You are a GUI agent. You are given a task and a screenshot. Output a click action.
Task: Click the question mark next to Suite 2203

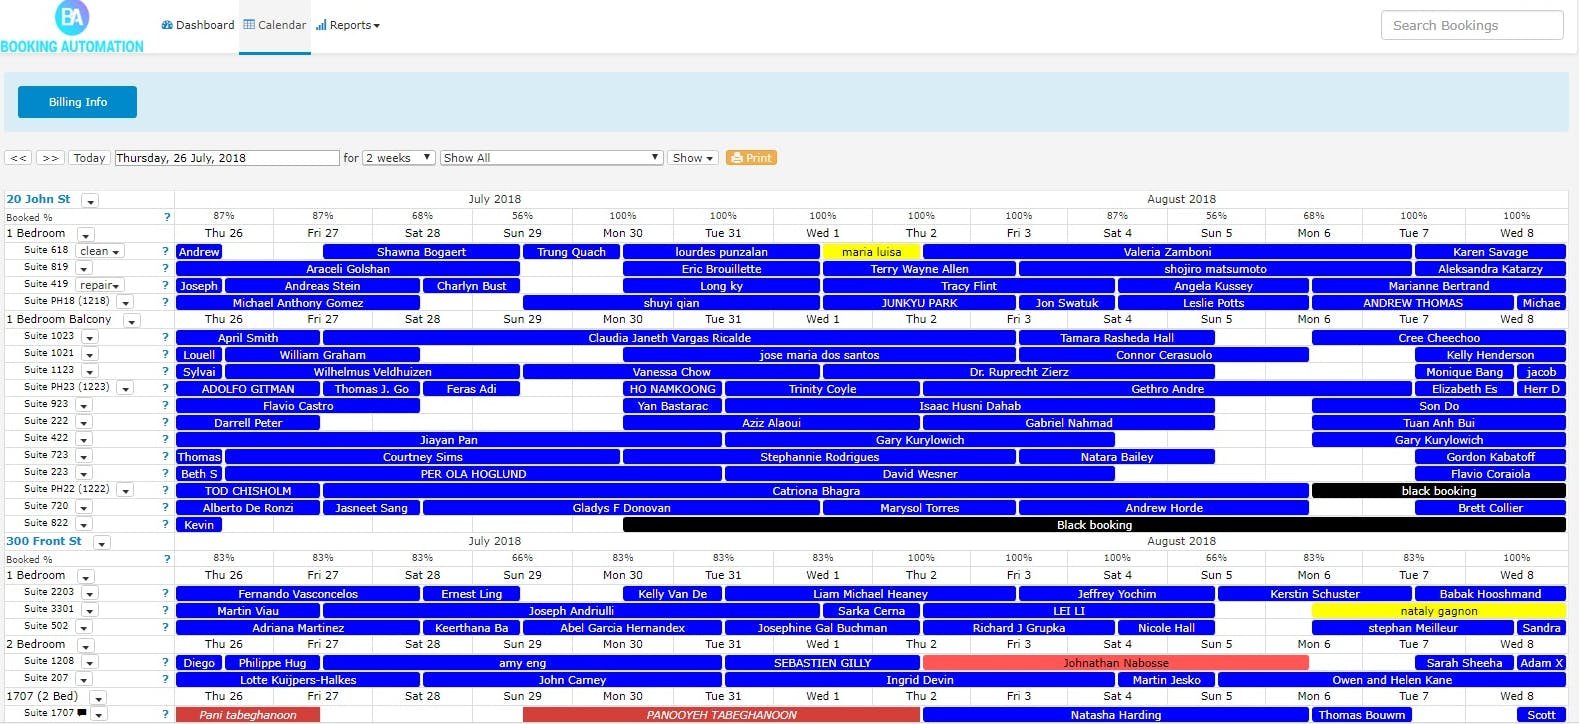(x=166, y=593)
